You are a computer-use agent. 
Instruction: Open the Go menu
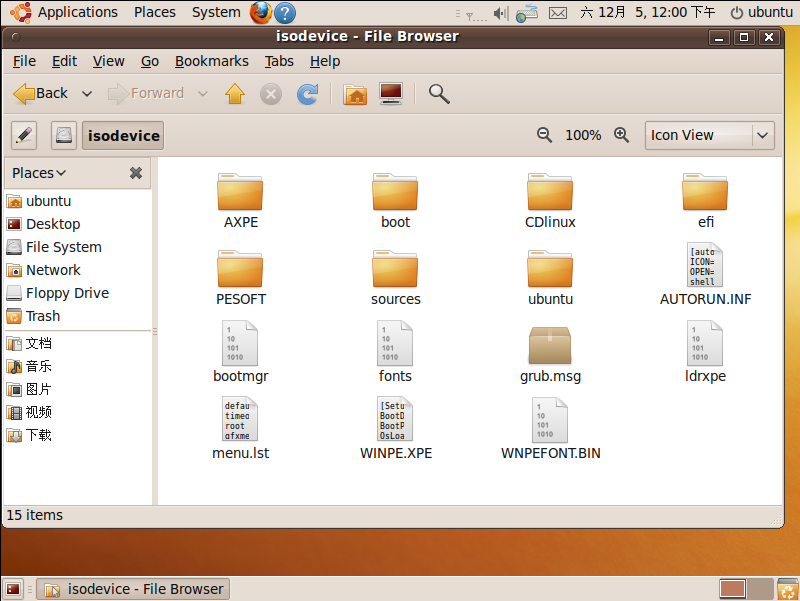pyautogui.click(x=149, y=61)
